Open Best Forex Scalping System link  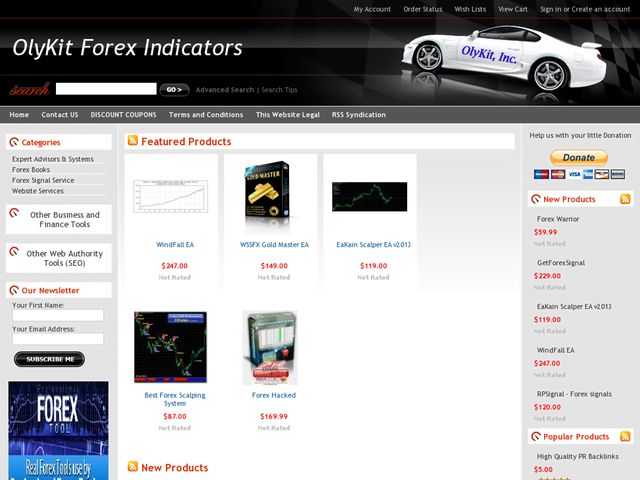(x=175, y=399)
